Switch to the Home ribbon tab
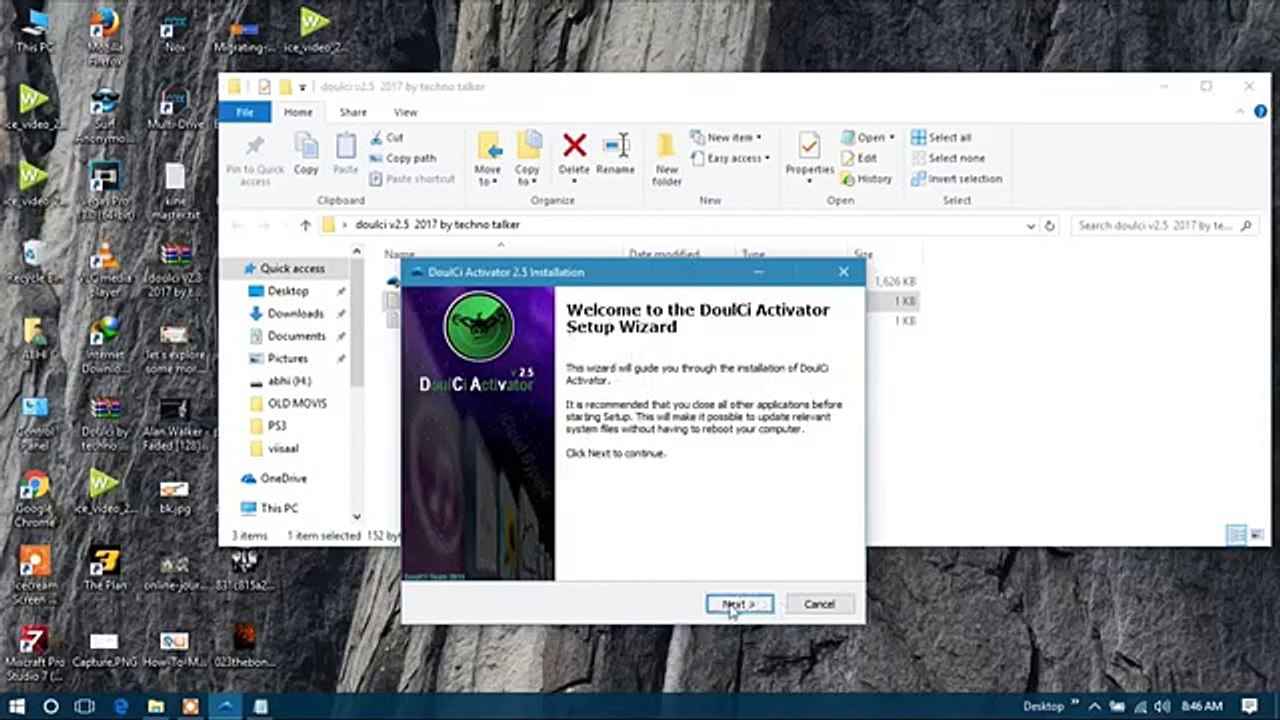Image resolution: width=1280 pixels, height=720 pixels. pos(298,112)
